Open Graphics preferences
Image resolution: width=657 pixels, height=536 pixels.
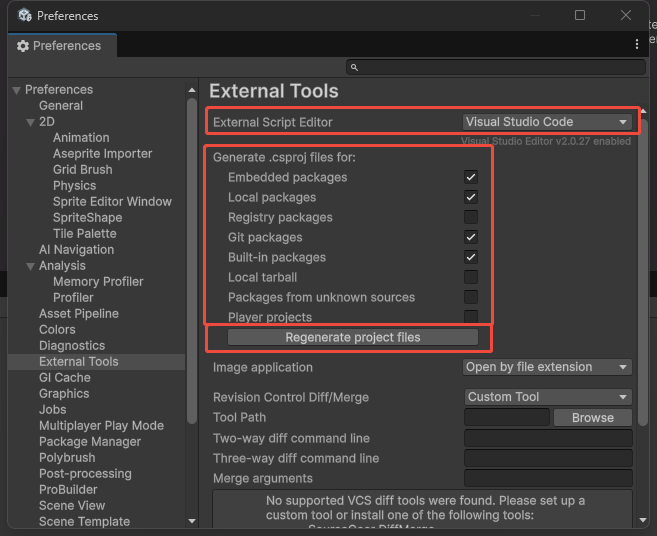[x=64, y=394]
